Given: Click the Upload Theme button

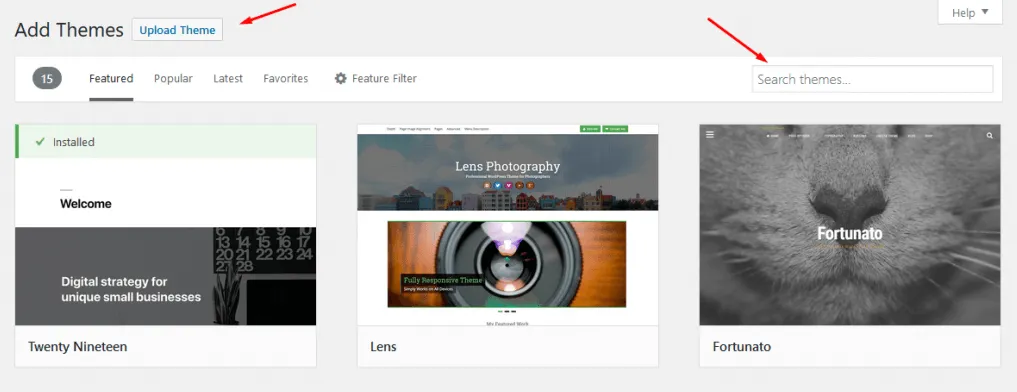Looking at the screenshot, I should click(x=177, y=30).
